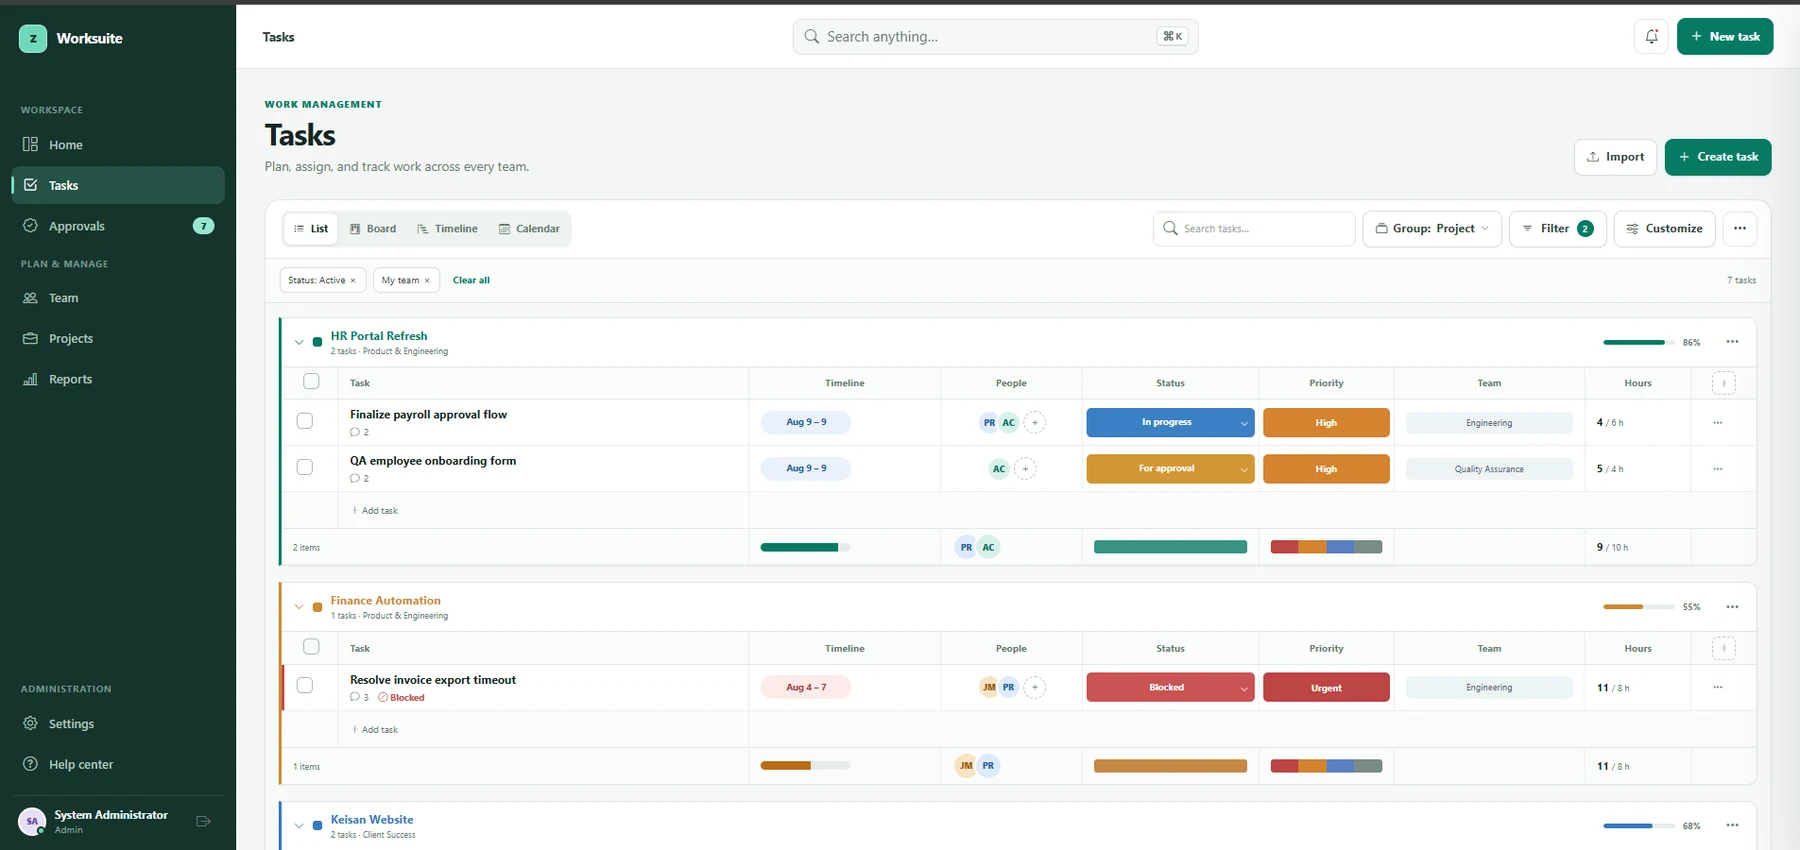Screen dimensions: 1800x850
Task: Open HR Portal Refresh group options menu
Action: point(1732,342)
